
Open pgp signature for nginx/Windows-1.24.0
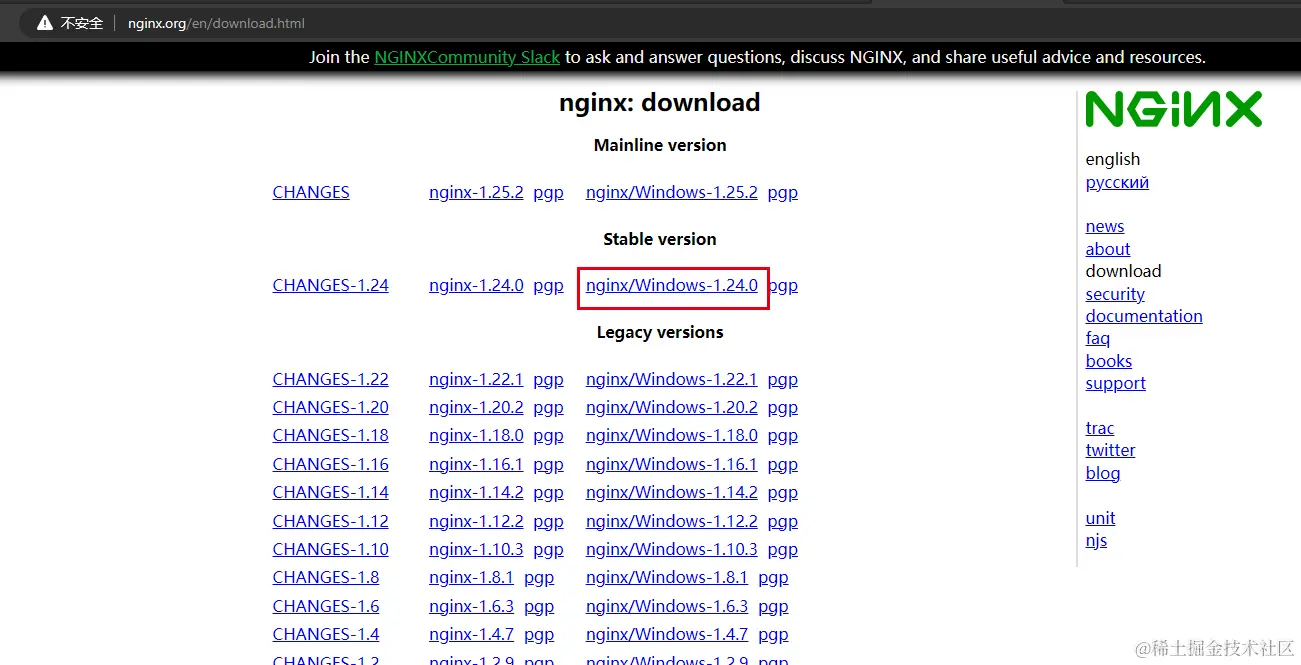784,285
